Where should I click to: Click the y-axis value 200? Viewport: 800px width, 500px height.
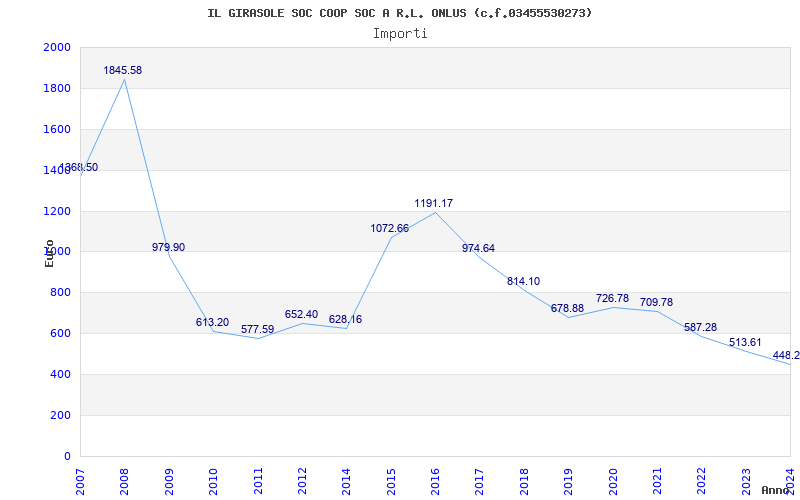tap(60, 415)
